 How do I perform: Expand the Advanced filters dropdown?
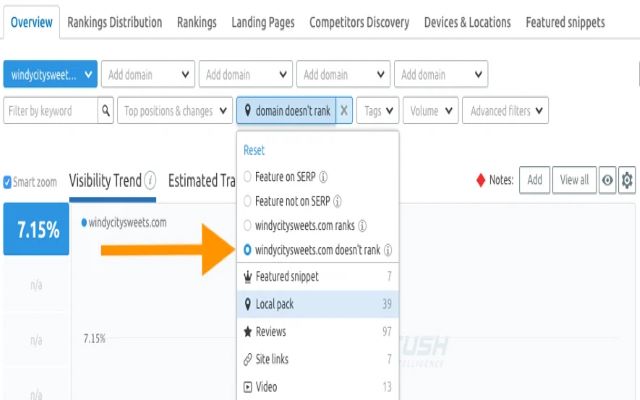(505, 111)
